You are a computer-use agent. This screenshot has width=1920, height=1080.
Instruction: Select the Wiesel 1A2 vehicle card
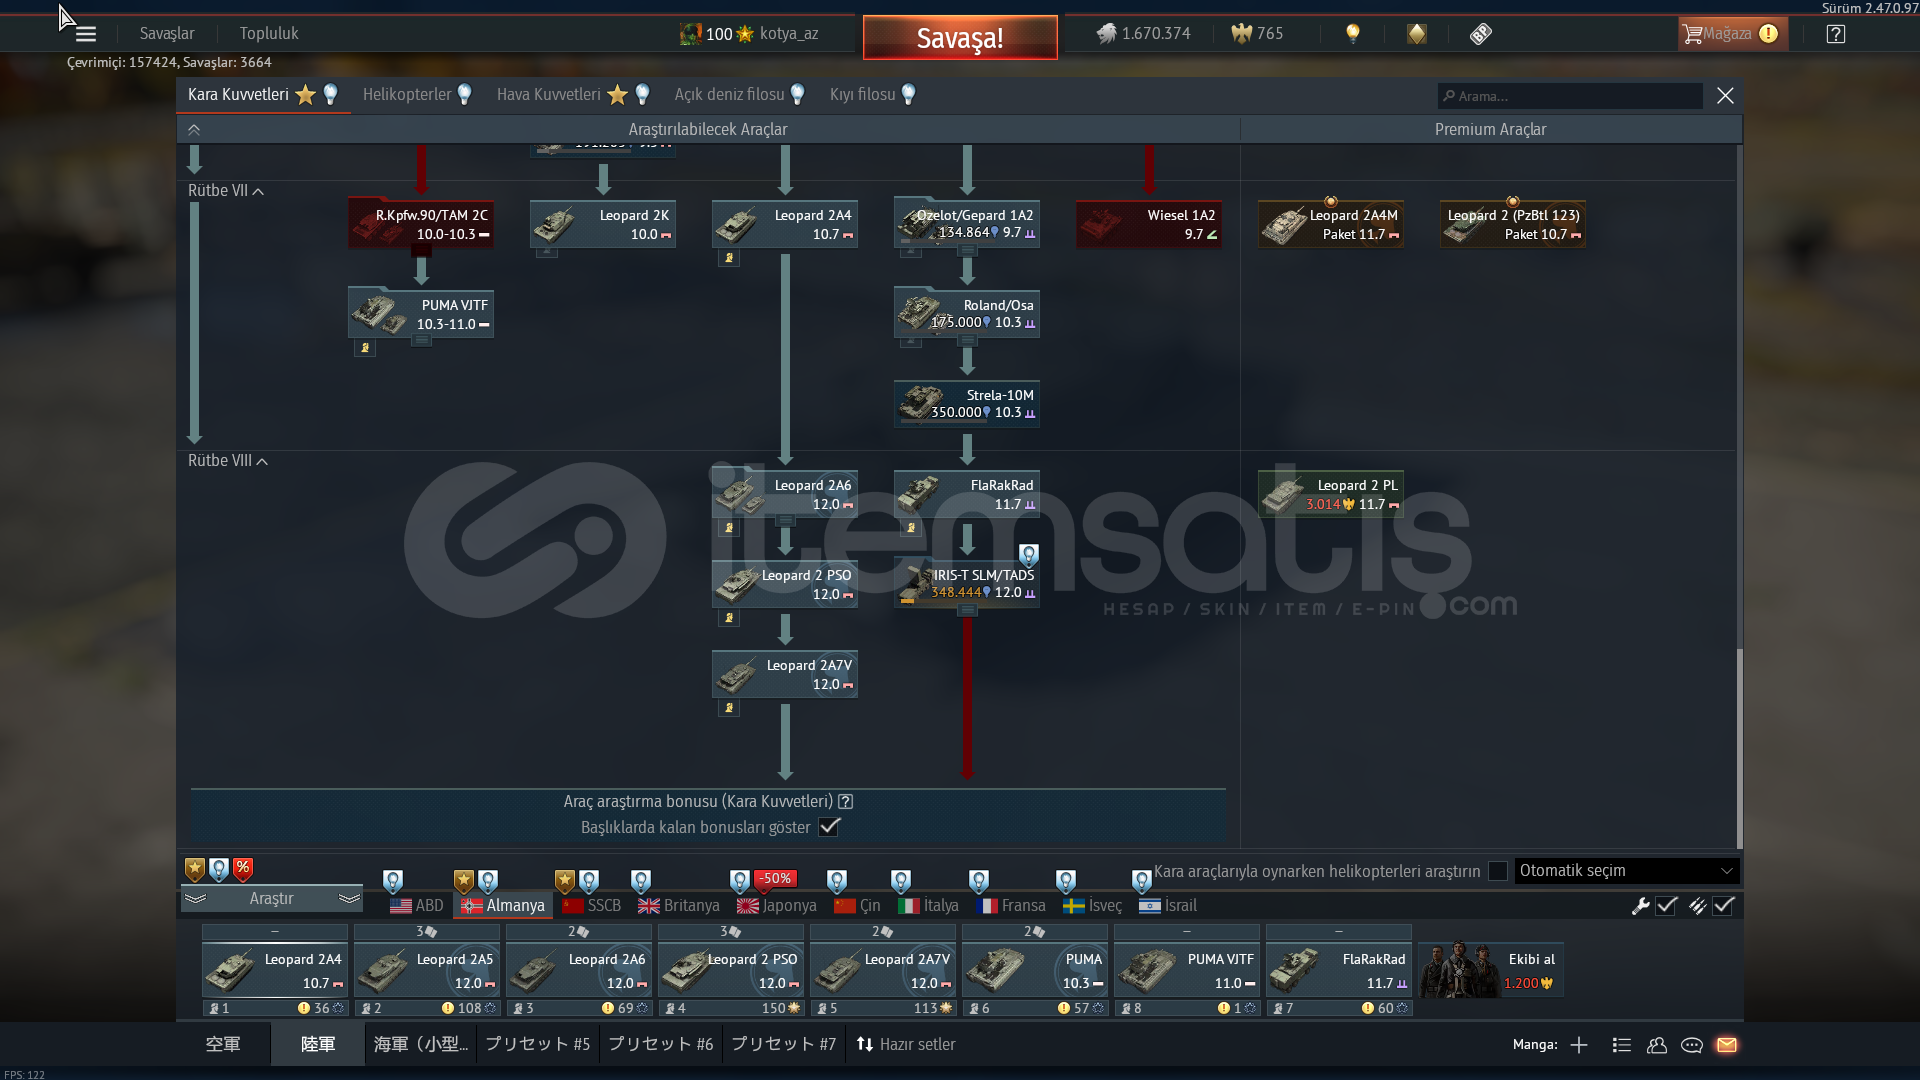[x=1149, y=224]
